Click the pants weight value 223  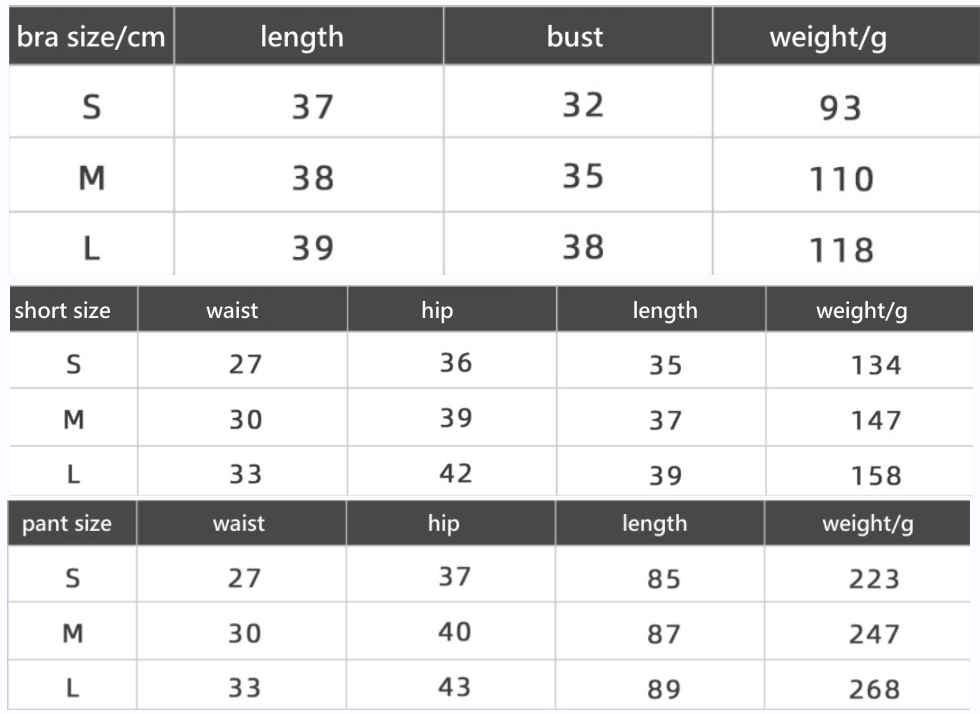[874, 580]
